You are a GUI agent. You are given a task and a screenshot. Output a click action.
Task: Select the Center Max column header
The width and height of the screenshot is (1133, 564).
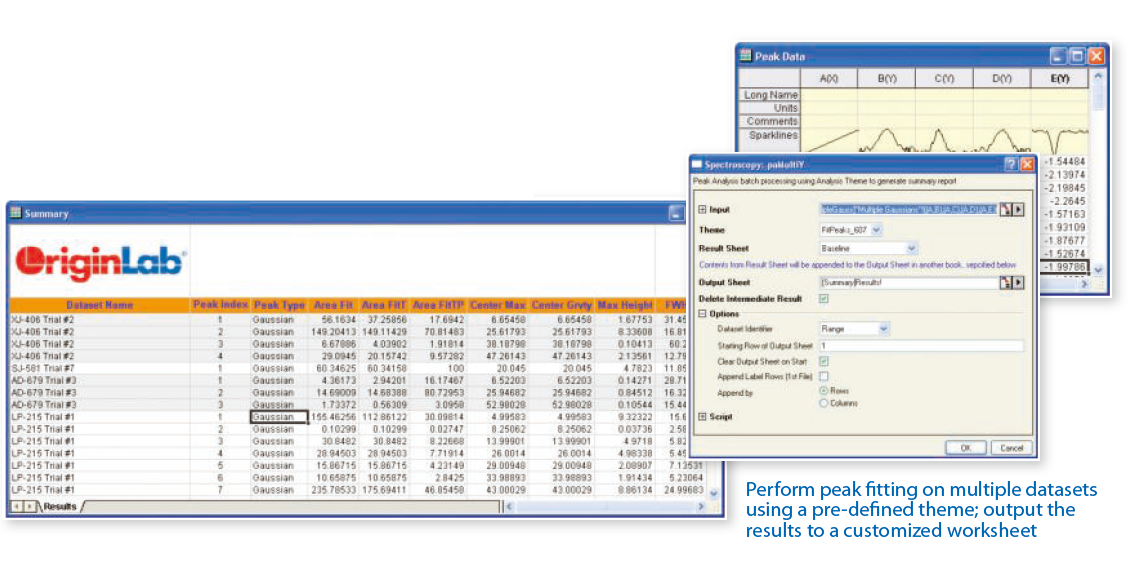tap(498, 305)
